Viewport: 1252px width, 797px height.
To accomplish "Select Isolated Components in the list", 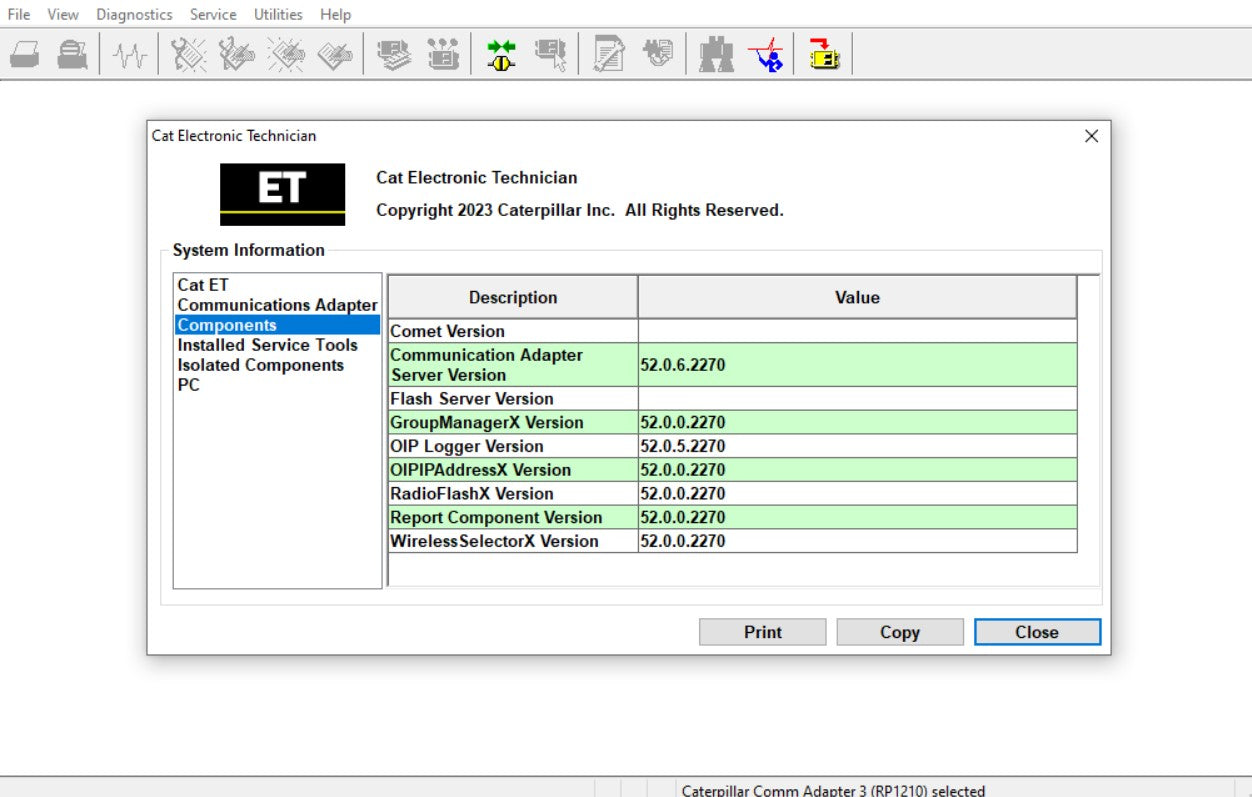I will coord(260,365).
